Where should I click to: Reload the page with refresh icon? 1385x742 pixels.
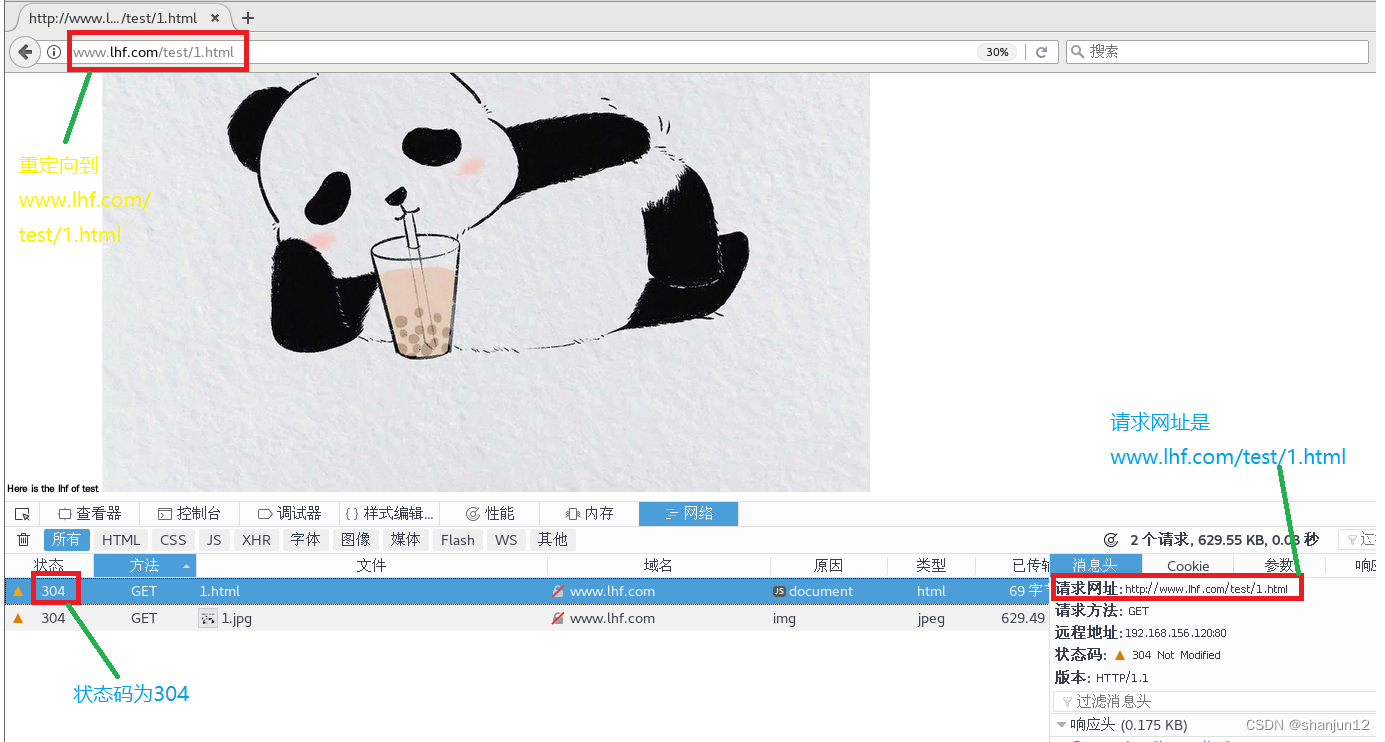(x=1041, y=52)
